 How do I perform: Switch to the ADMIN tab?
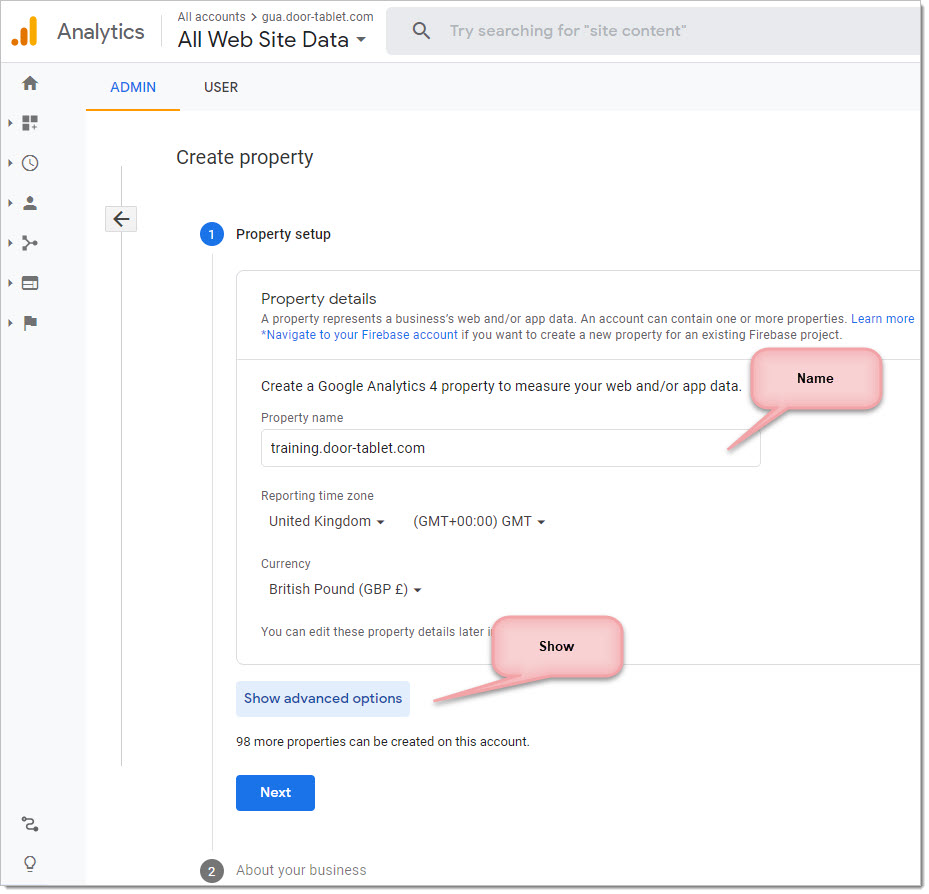[x=133, y=88]
